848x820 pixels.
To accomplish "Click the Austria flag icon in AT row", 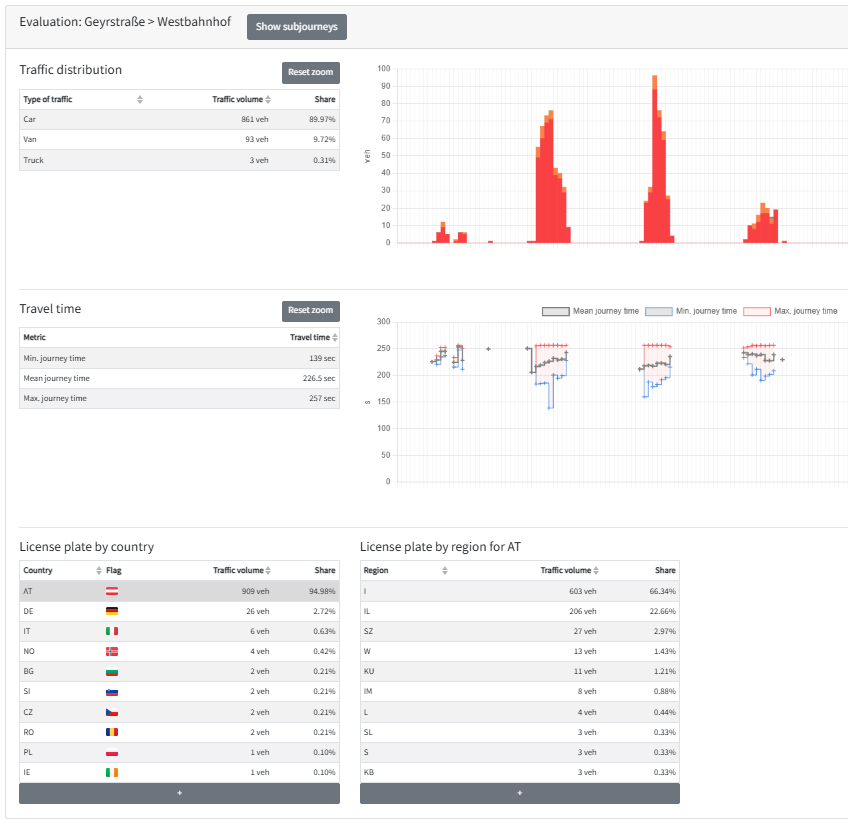I will [x=112, y=591].
